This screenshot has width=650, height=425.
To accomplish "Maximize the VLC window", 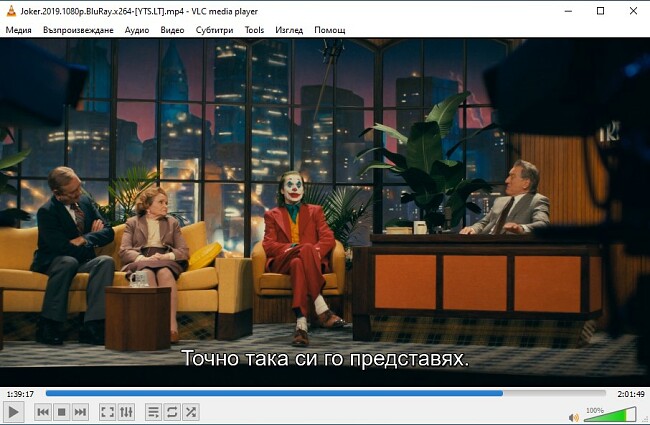I will pos(600,11).
